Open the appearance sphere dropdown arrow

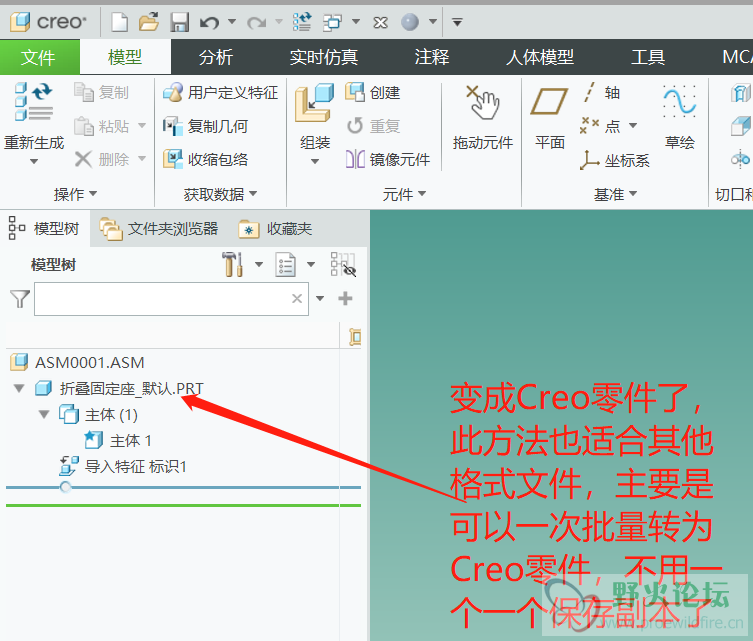pos(433,22)
